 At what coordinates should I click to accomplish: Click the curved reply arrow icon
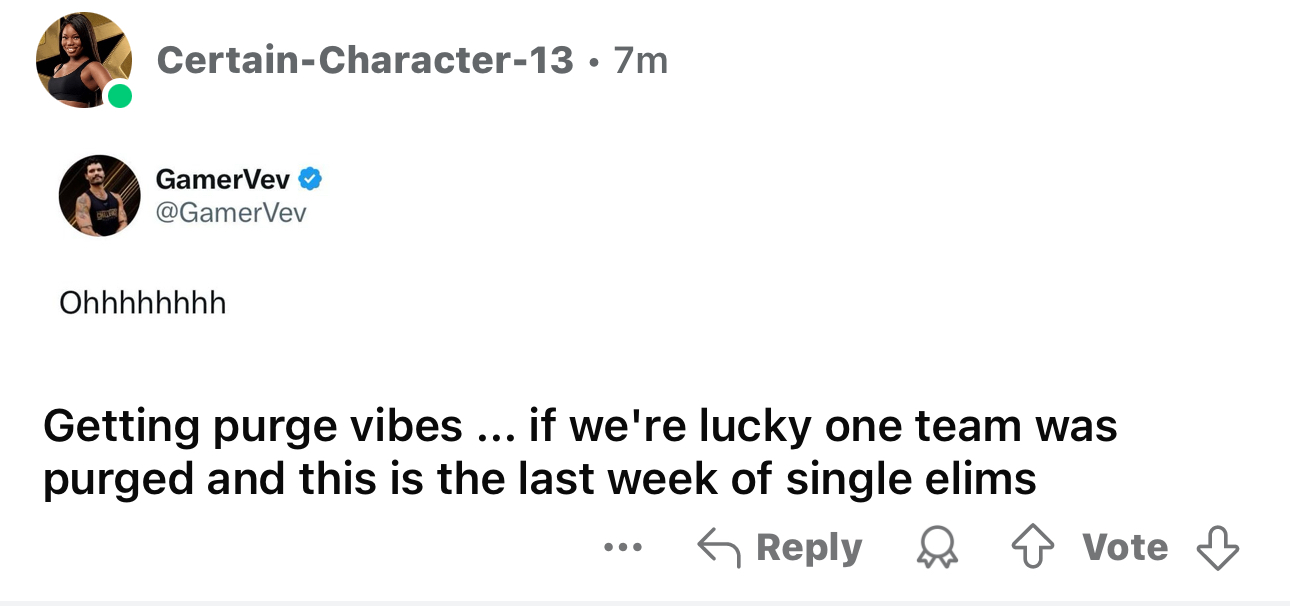tap(717, 548)
